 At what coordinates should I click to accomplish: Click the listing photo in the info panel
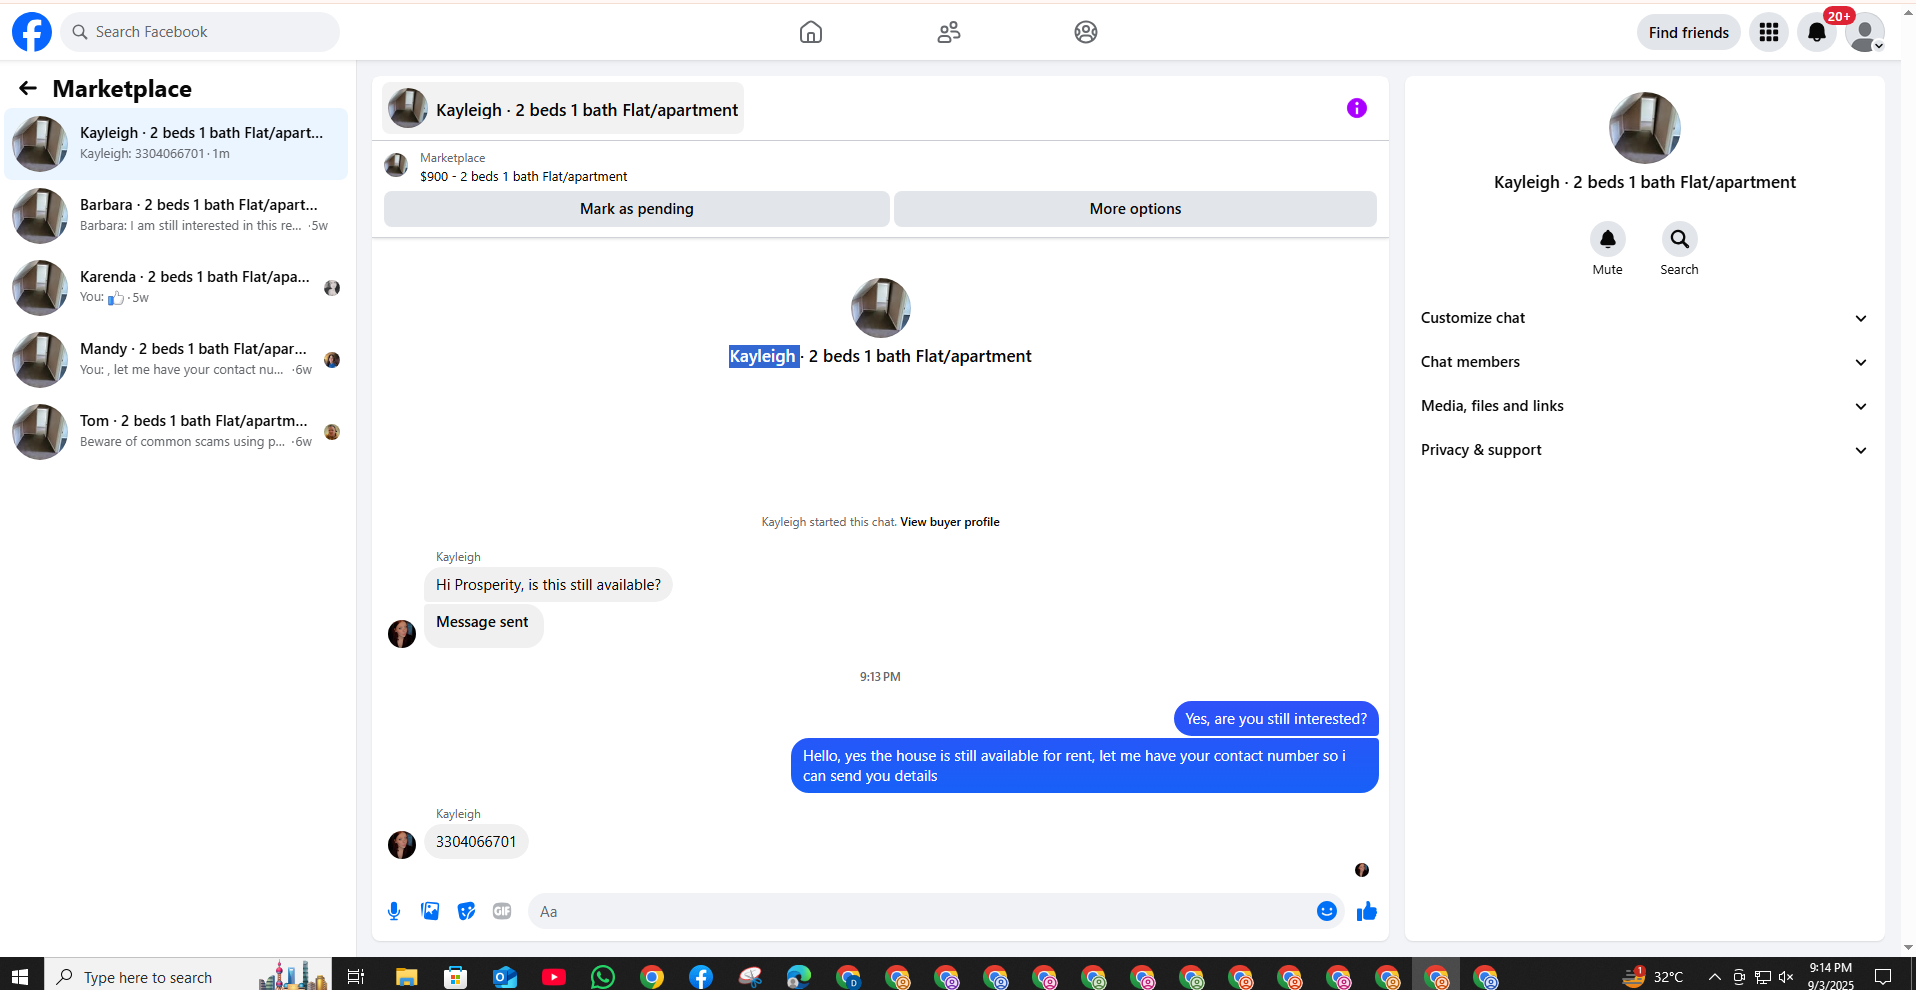click(1645, 128)
